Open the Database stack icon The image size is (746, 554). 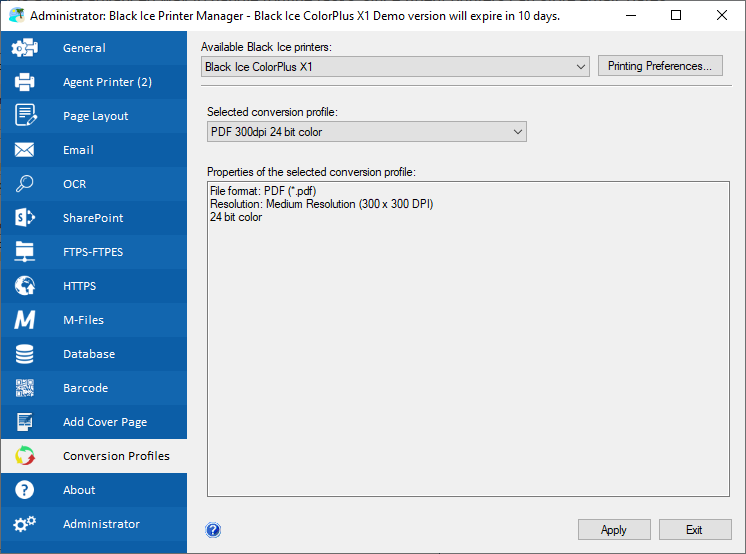tap(25, 354)
